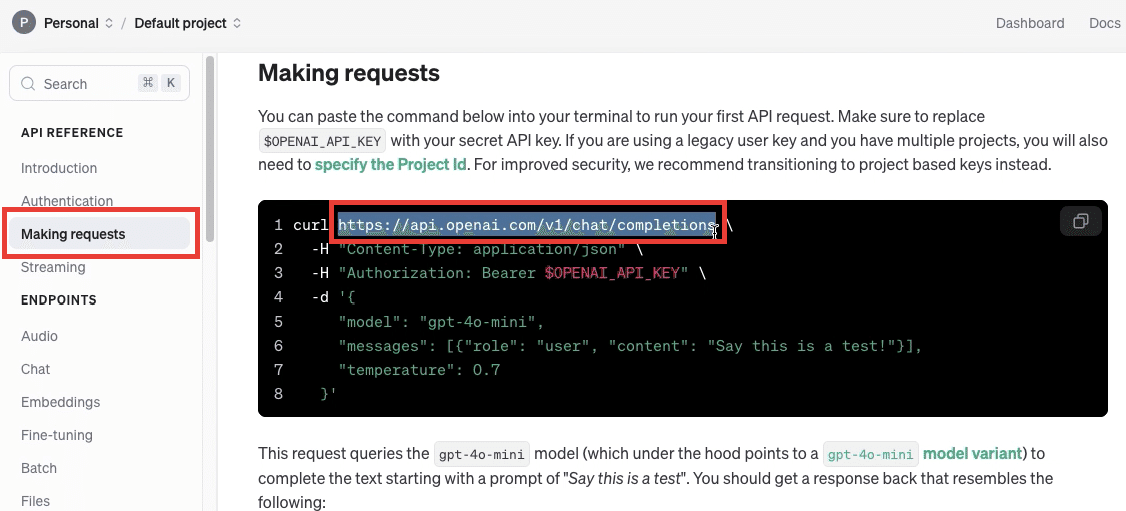Go to the Introduction section
This screenshot has width=1126, height=511.
coord(59,169)
